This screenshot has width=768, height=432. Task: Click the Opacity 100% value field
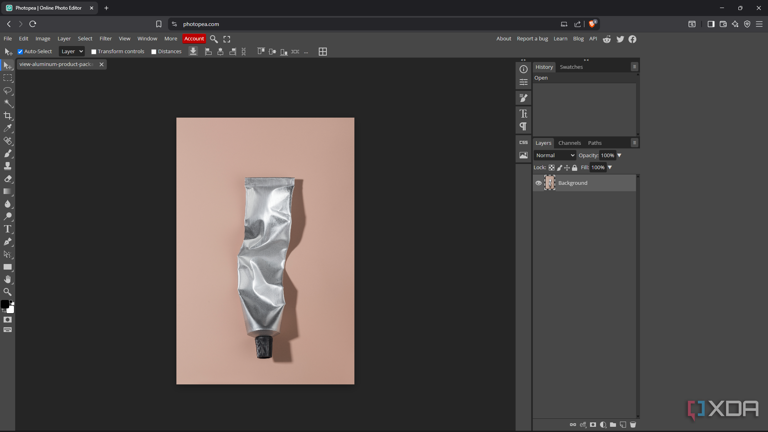pyautogui.click(x=607, y=155)
